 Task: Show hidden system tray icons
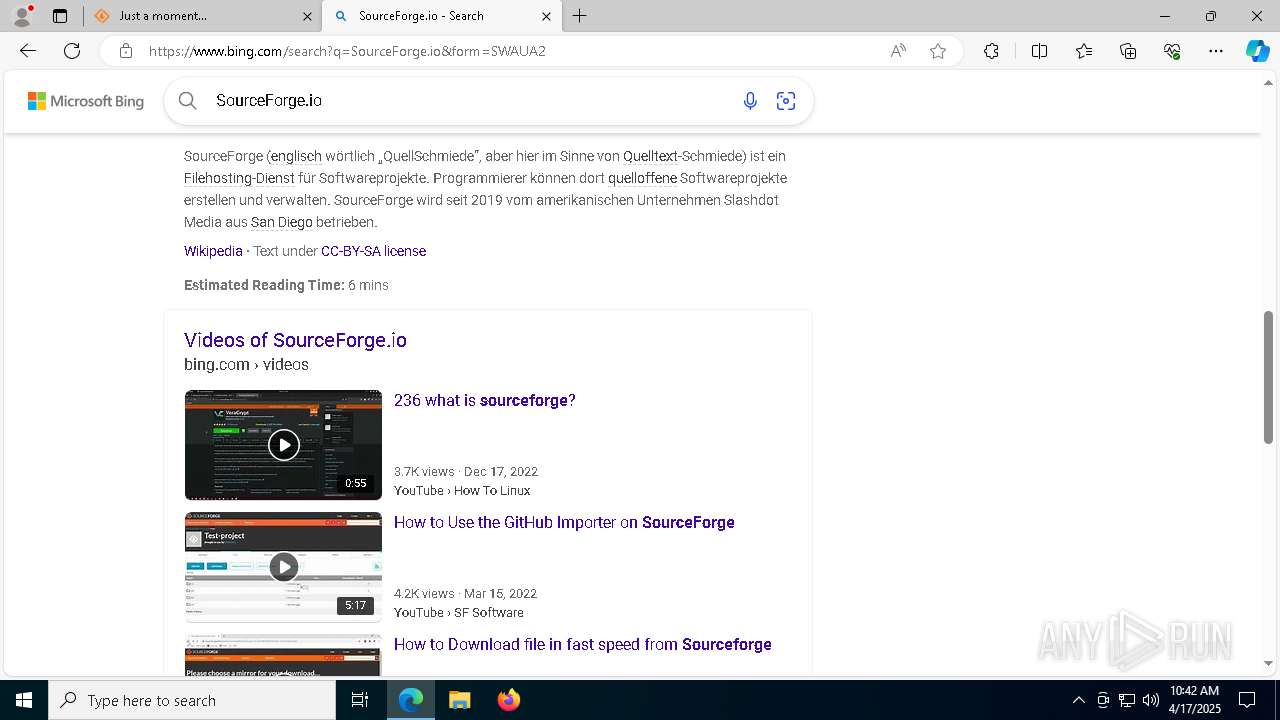(1078, 700)
